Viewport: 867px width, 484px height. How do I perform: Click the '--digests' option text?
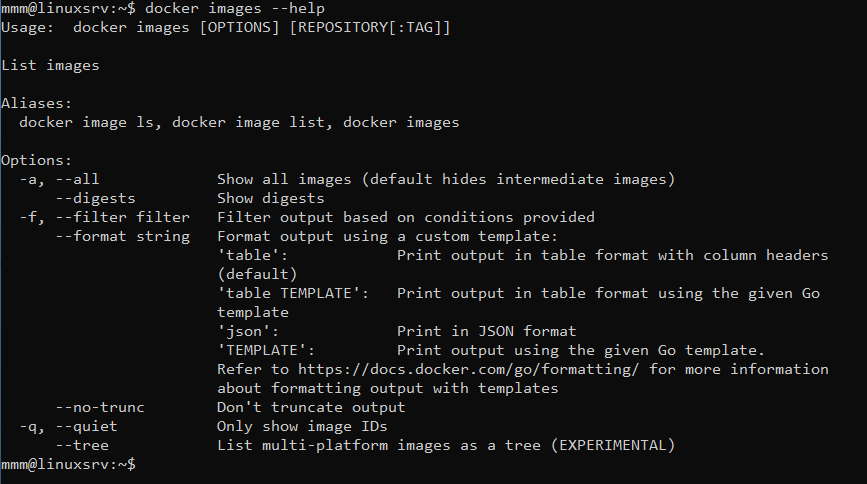(95, 199)
